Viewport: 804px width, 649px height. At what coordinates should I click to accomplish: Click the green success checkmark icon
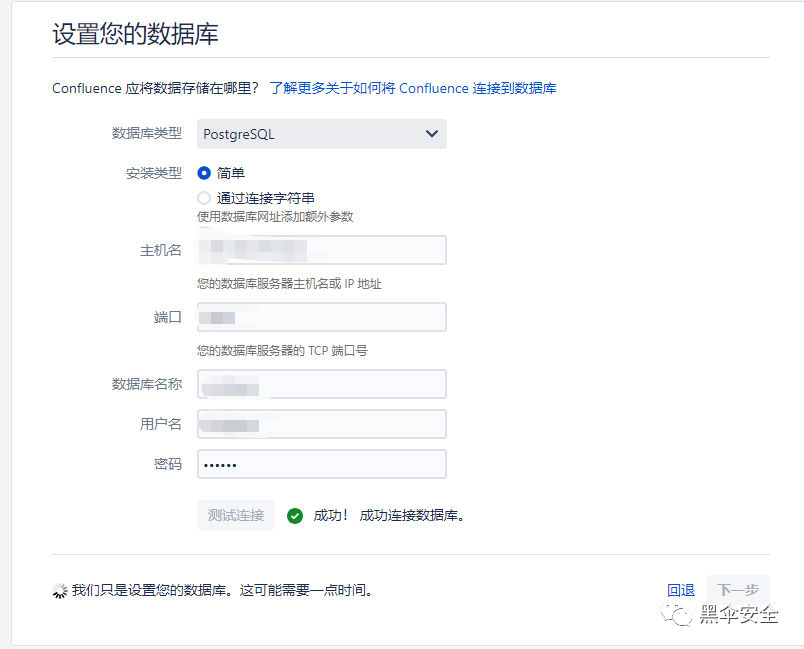tap(295, 516)
